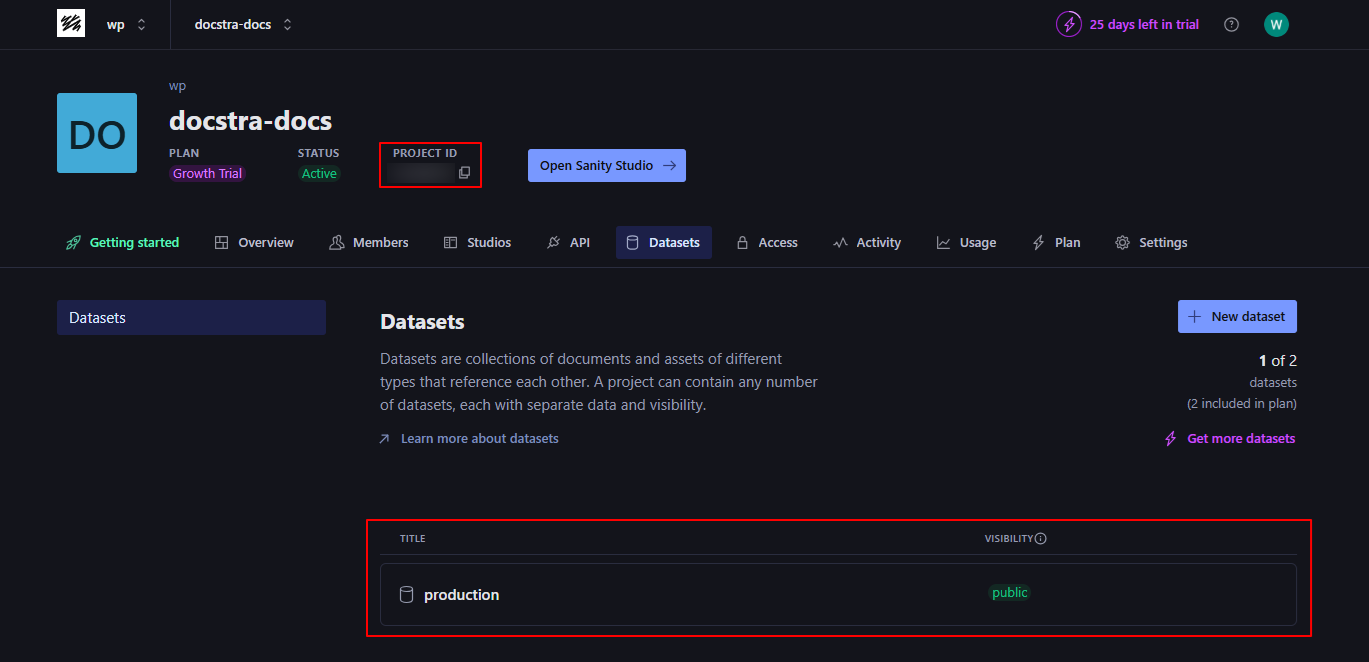Click the lightning trial icon
This screenshot has width=1369, height=662.
click(x=1069, y=24)
